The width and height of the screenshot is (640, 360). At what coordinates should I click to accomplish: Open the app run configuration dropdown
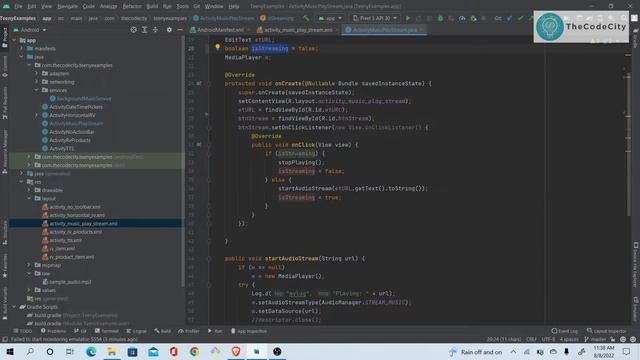[x=330, y=18]
